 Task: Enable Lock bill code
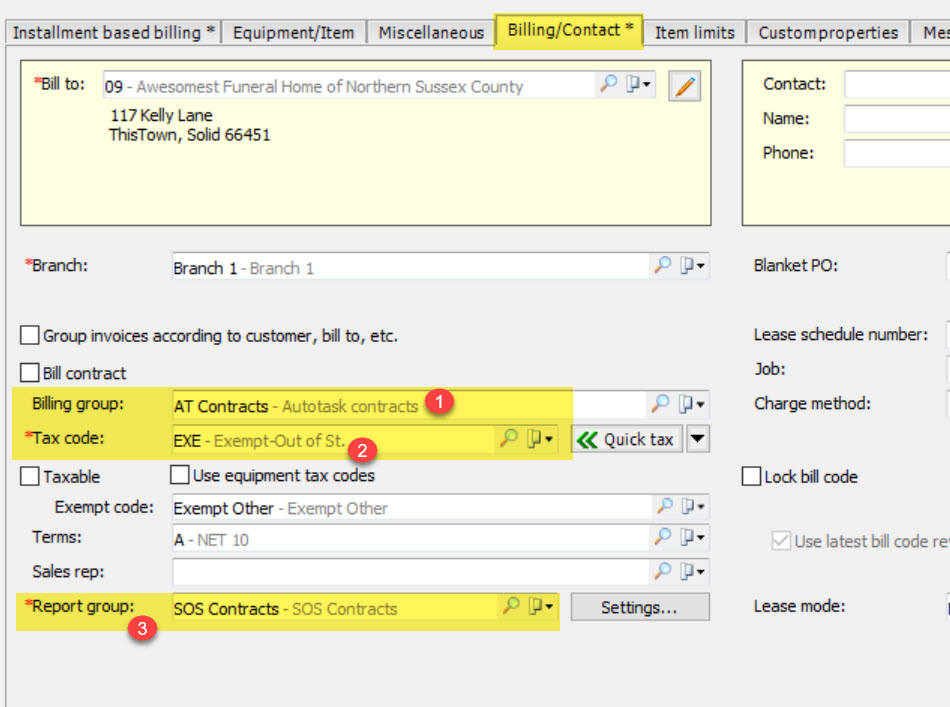click(751, 477)
